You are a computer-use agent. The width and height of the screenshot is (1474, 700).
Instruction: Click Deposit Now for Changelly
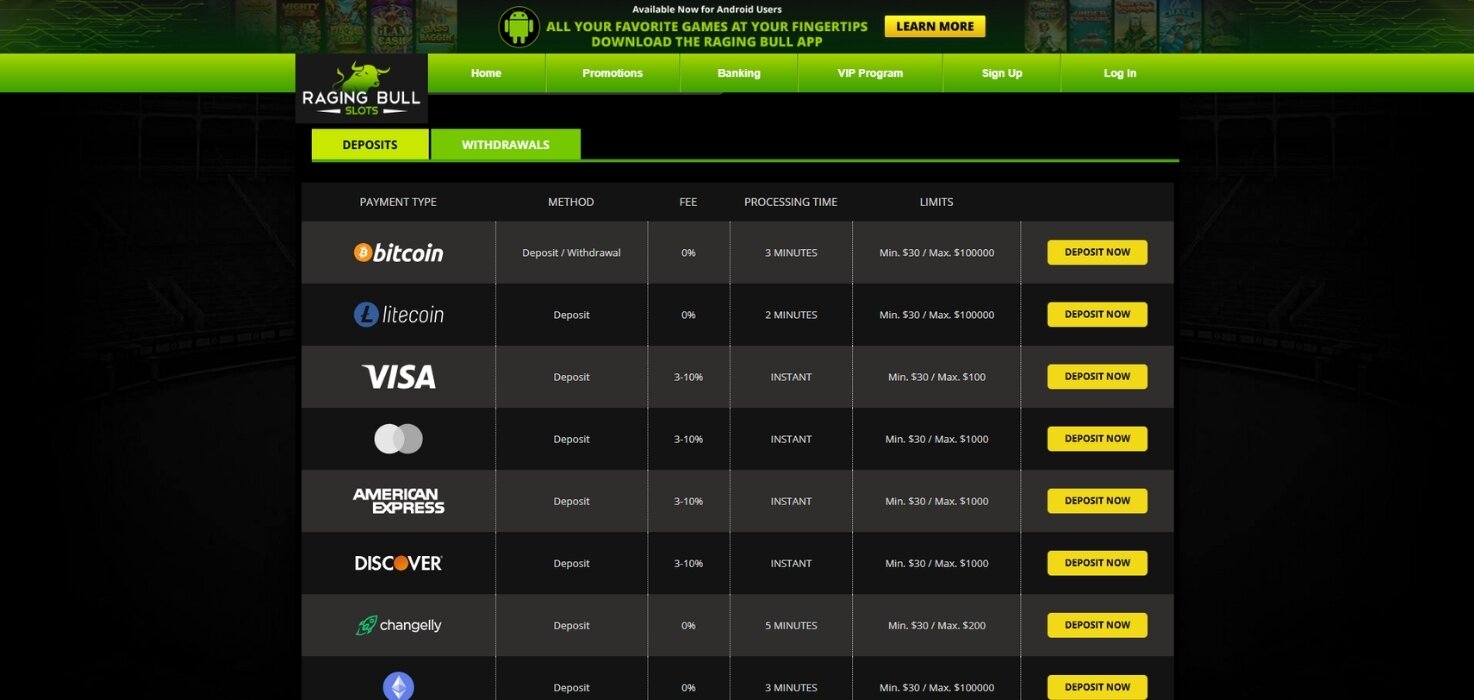point(1097,625)
